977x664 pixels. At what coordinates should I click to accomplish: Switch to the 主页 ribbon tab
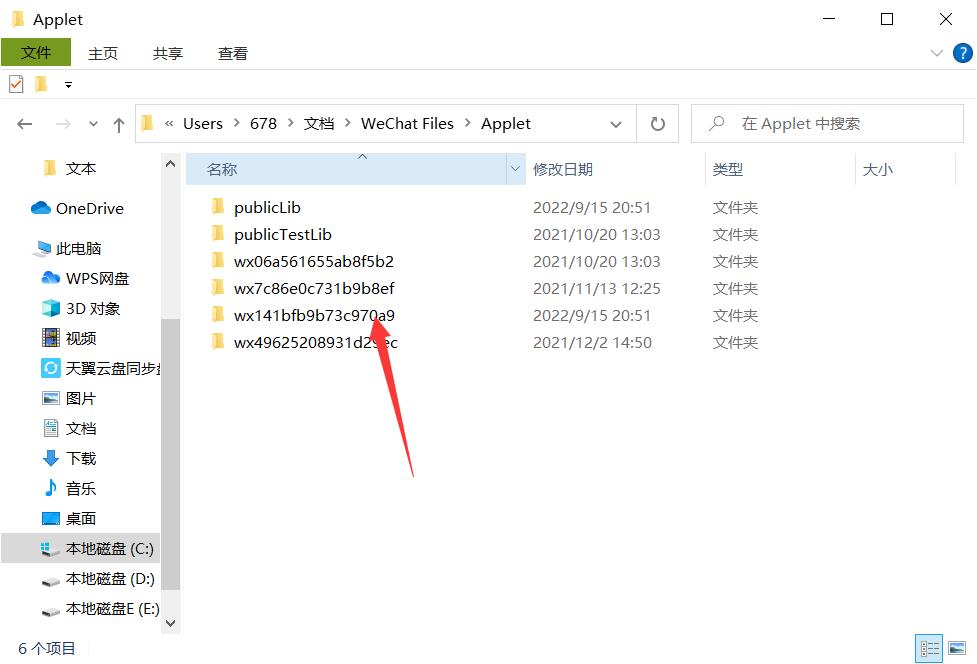pyautogui.click(x=103, y=54)
